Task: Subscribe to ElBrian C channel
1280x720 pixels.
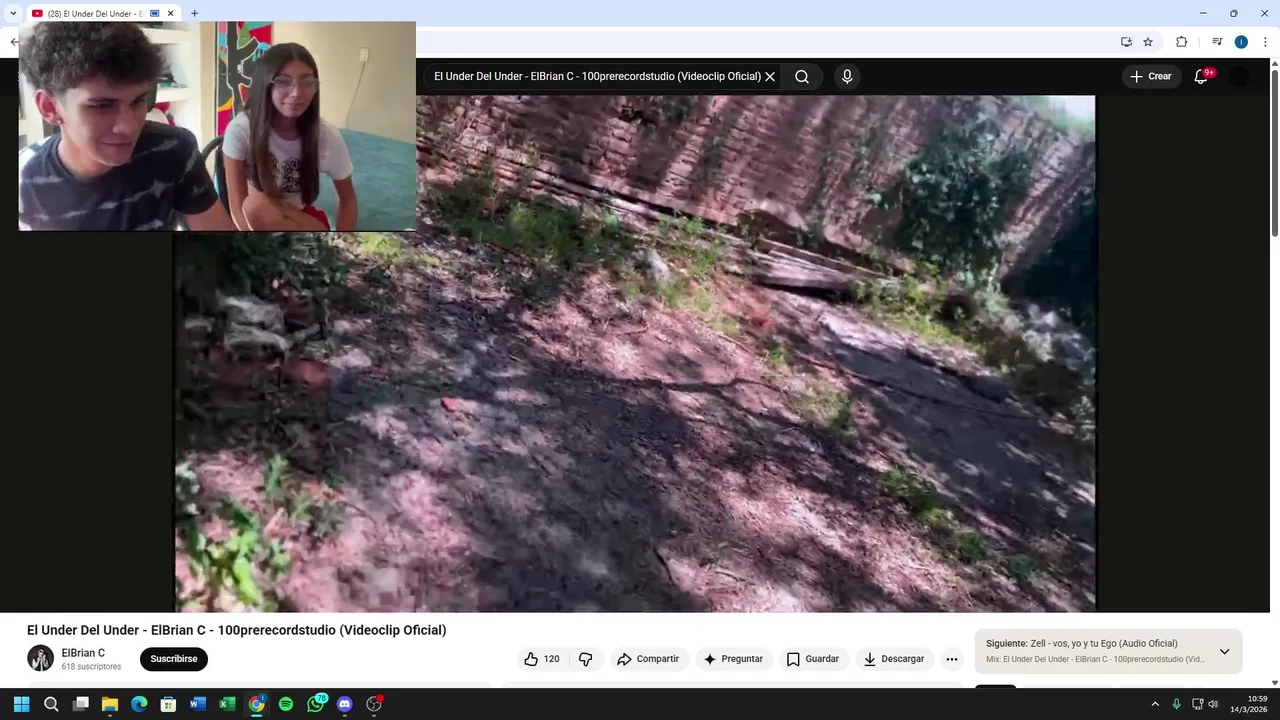Action: [x=174, y=659]
